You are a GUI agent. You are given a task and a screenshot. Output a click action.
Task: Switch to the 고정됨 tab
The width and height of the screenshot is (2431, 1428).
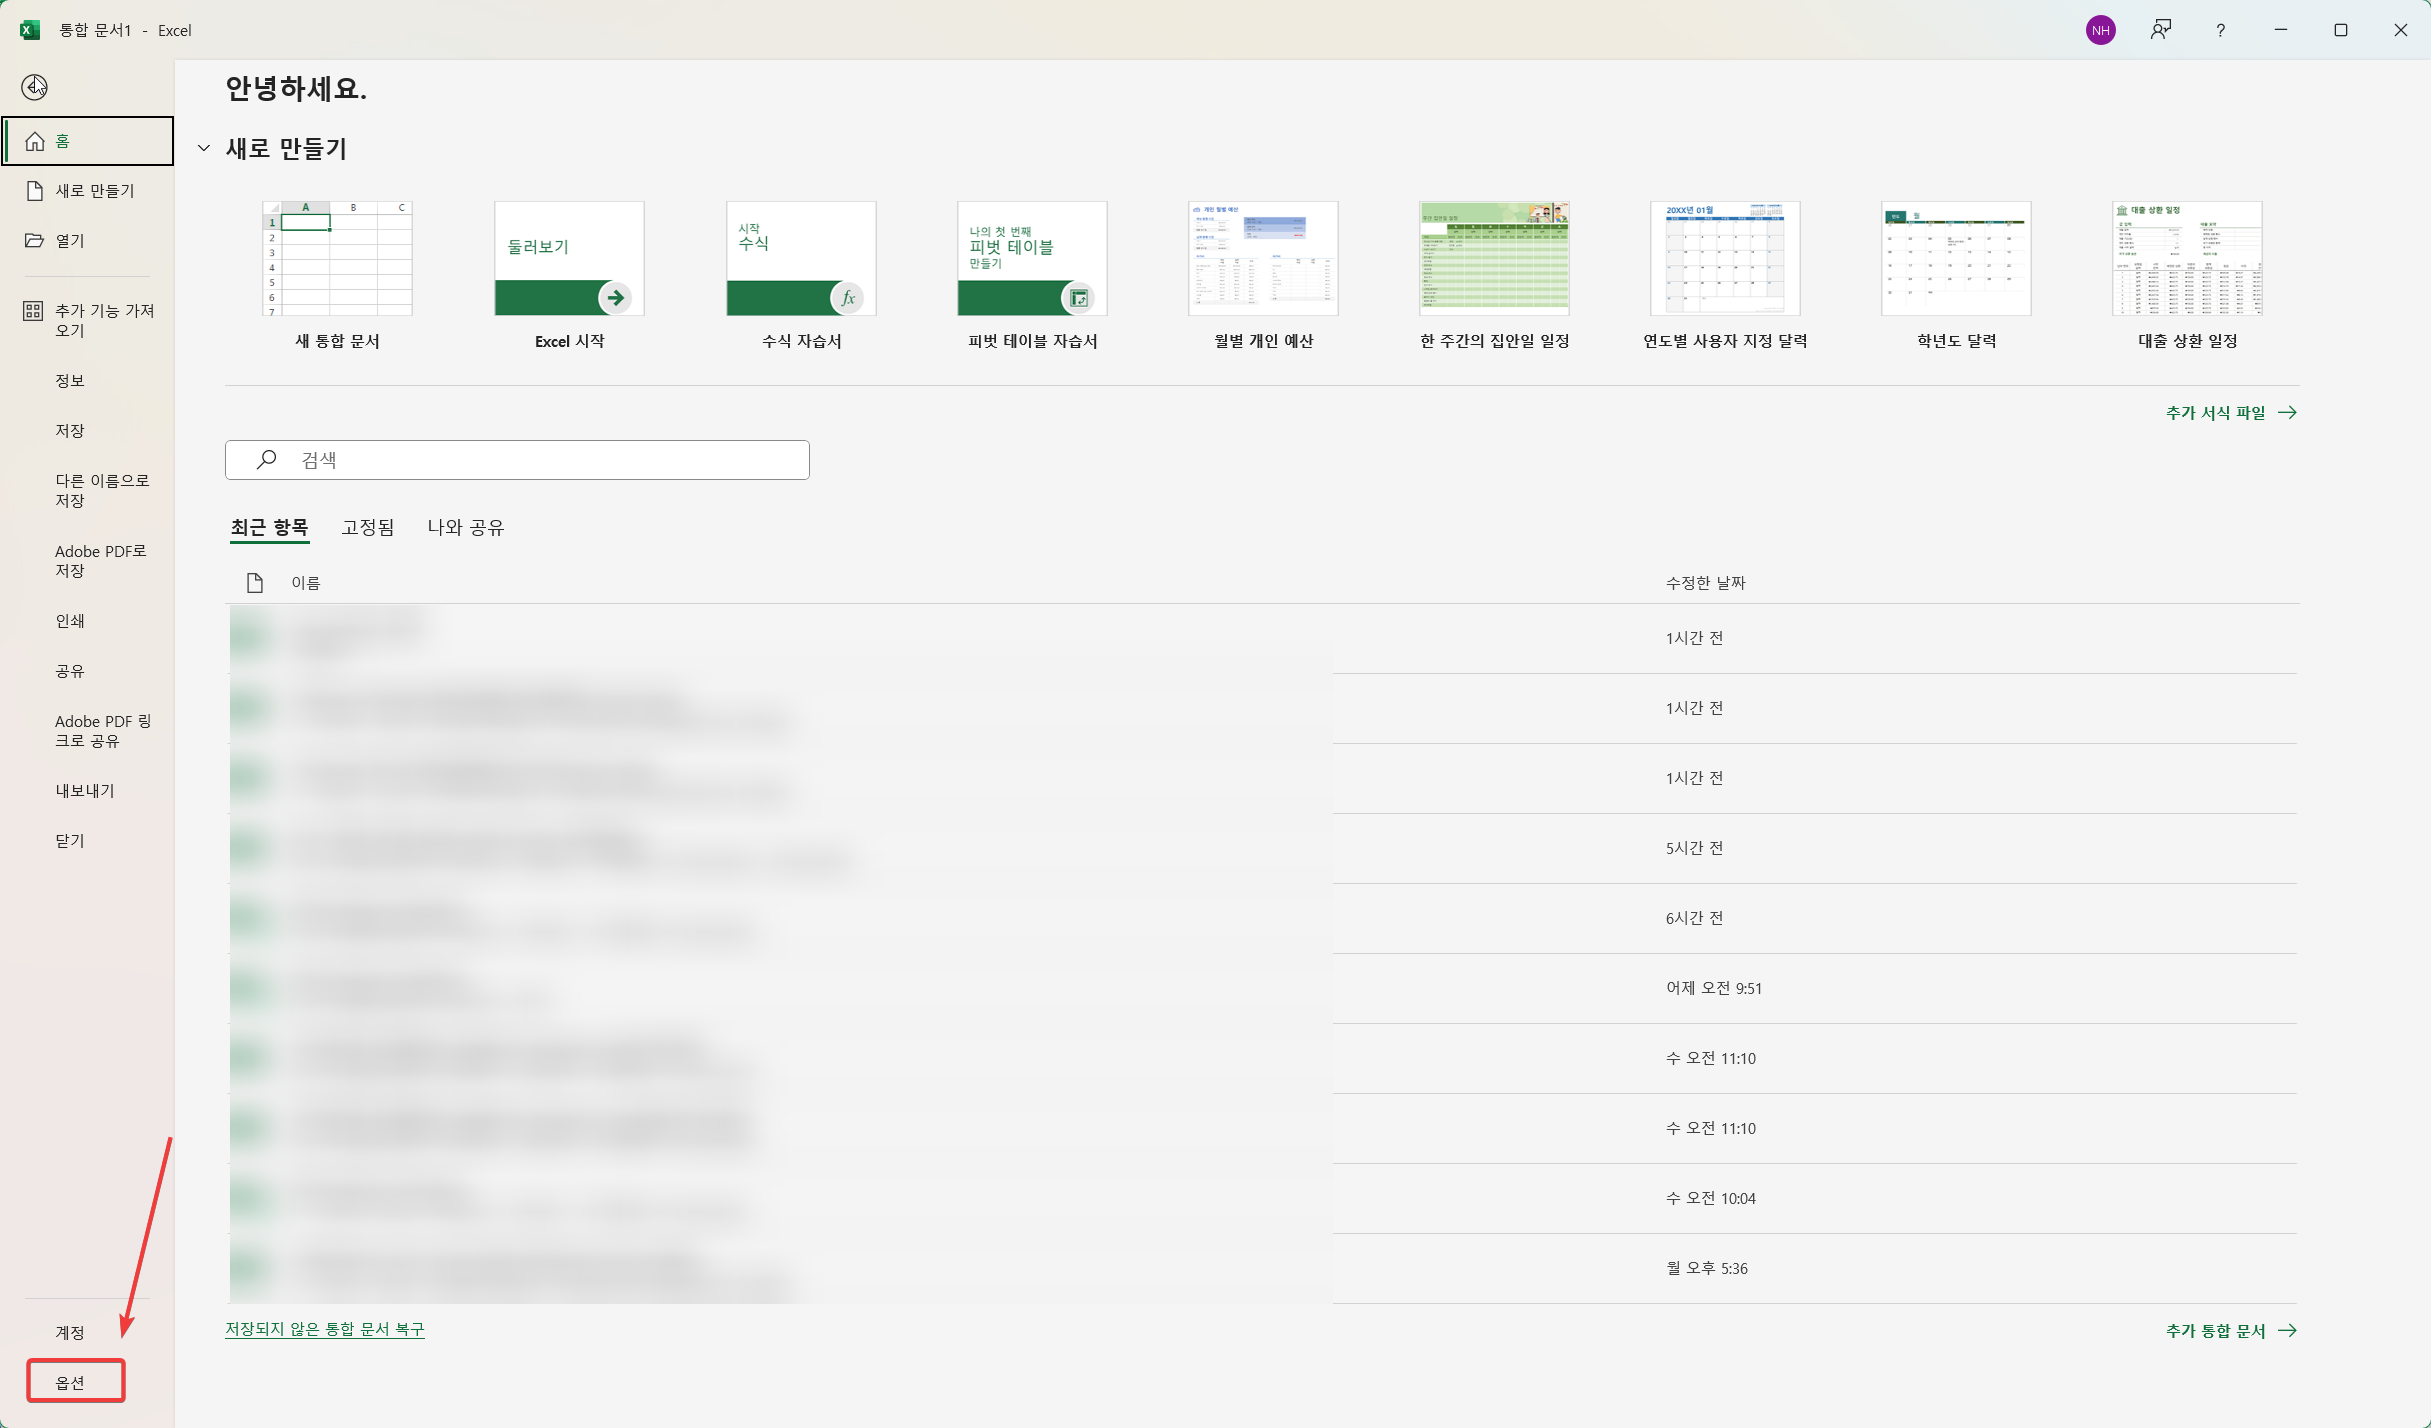click(367, 527)
